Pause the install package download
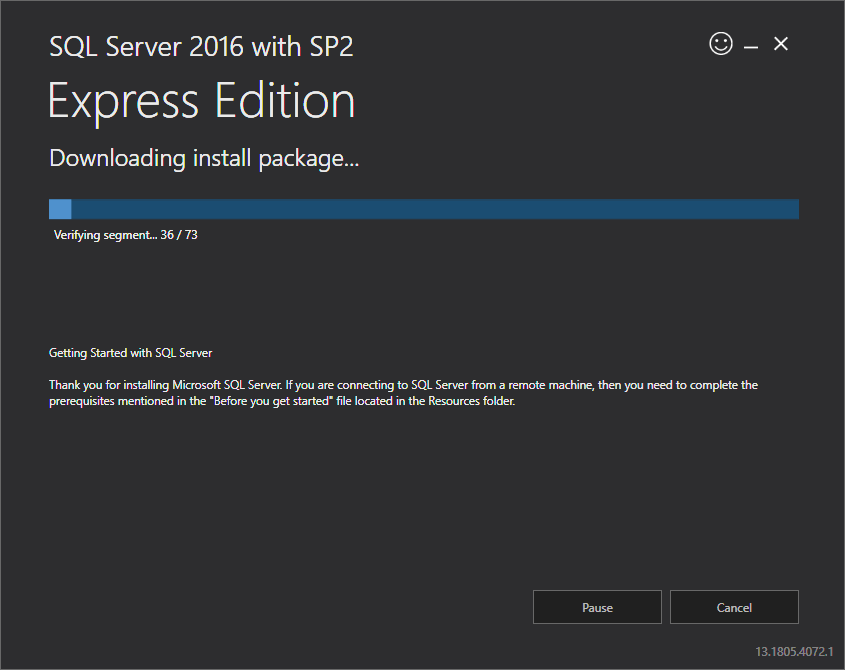The width and height of the screenshot is (845, 670). tap(597, 607)
